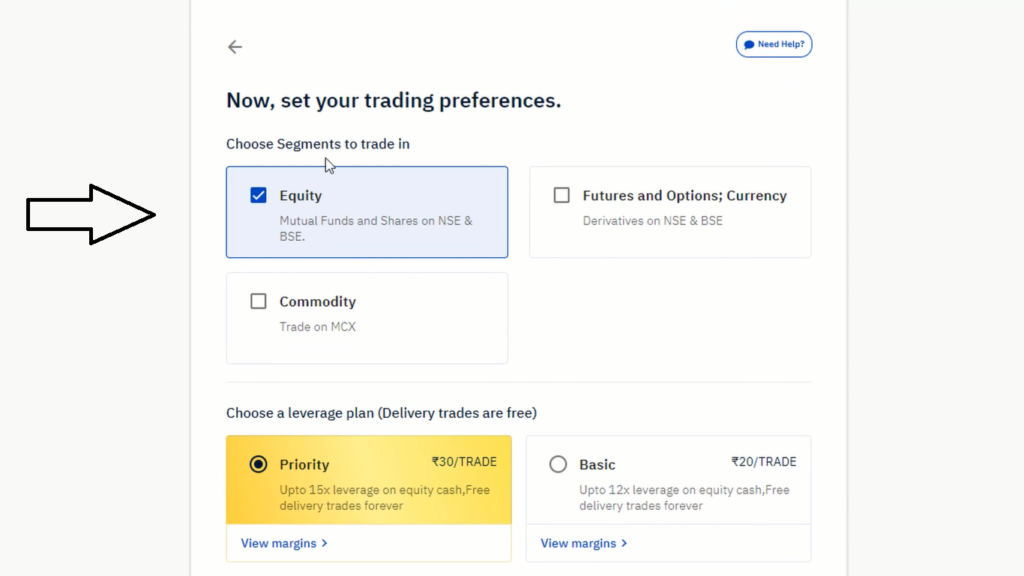The image size is (1024, 576).
Task: Click chevron next to Priority View margins
Action: [x=325, y=543]
